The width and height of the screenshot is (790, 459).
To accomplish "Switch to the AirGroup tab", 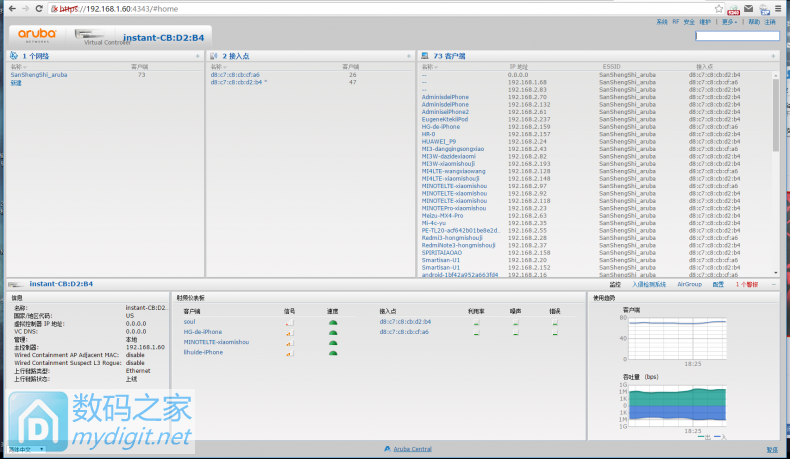I will point(689,285).
